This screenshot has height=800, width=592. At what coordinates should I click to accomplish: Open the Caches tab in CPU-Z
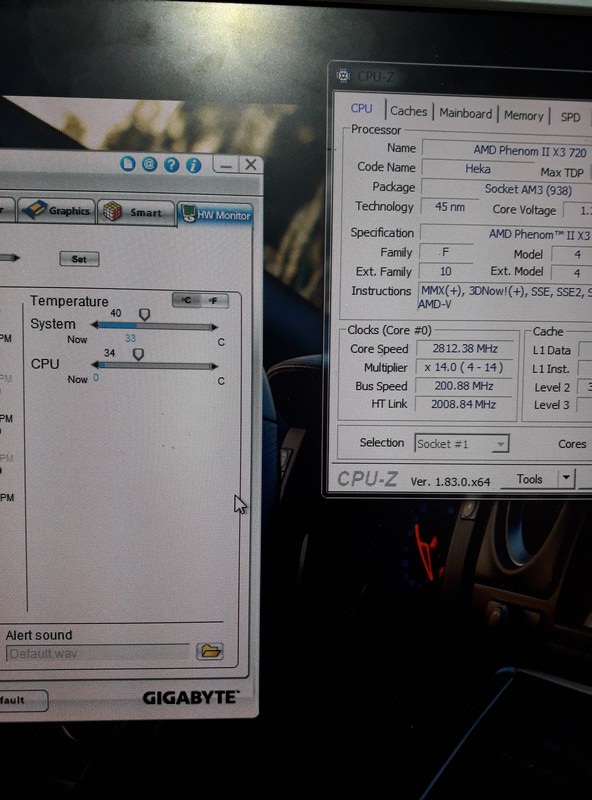tap(409, 111)
